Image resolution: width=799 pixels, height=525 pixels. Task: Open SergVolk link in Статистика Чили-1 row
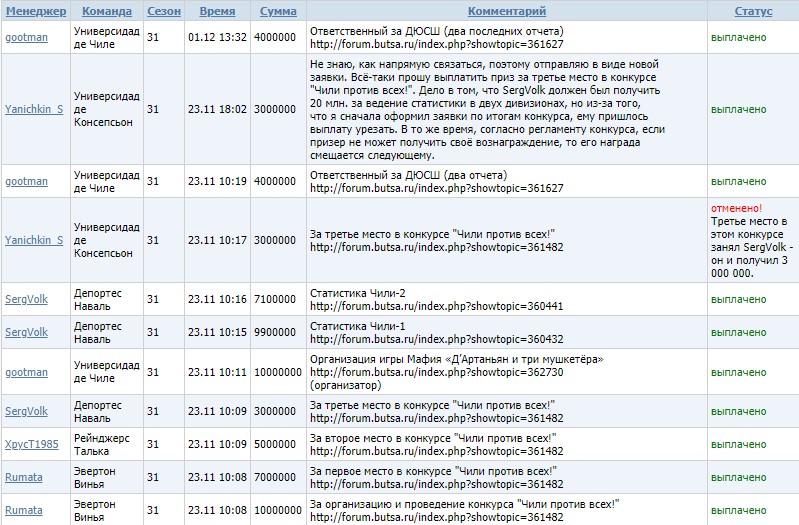tap(26, 331)
